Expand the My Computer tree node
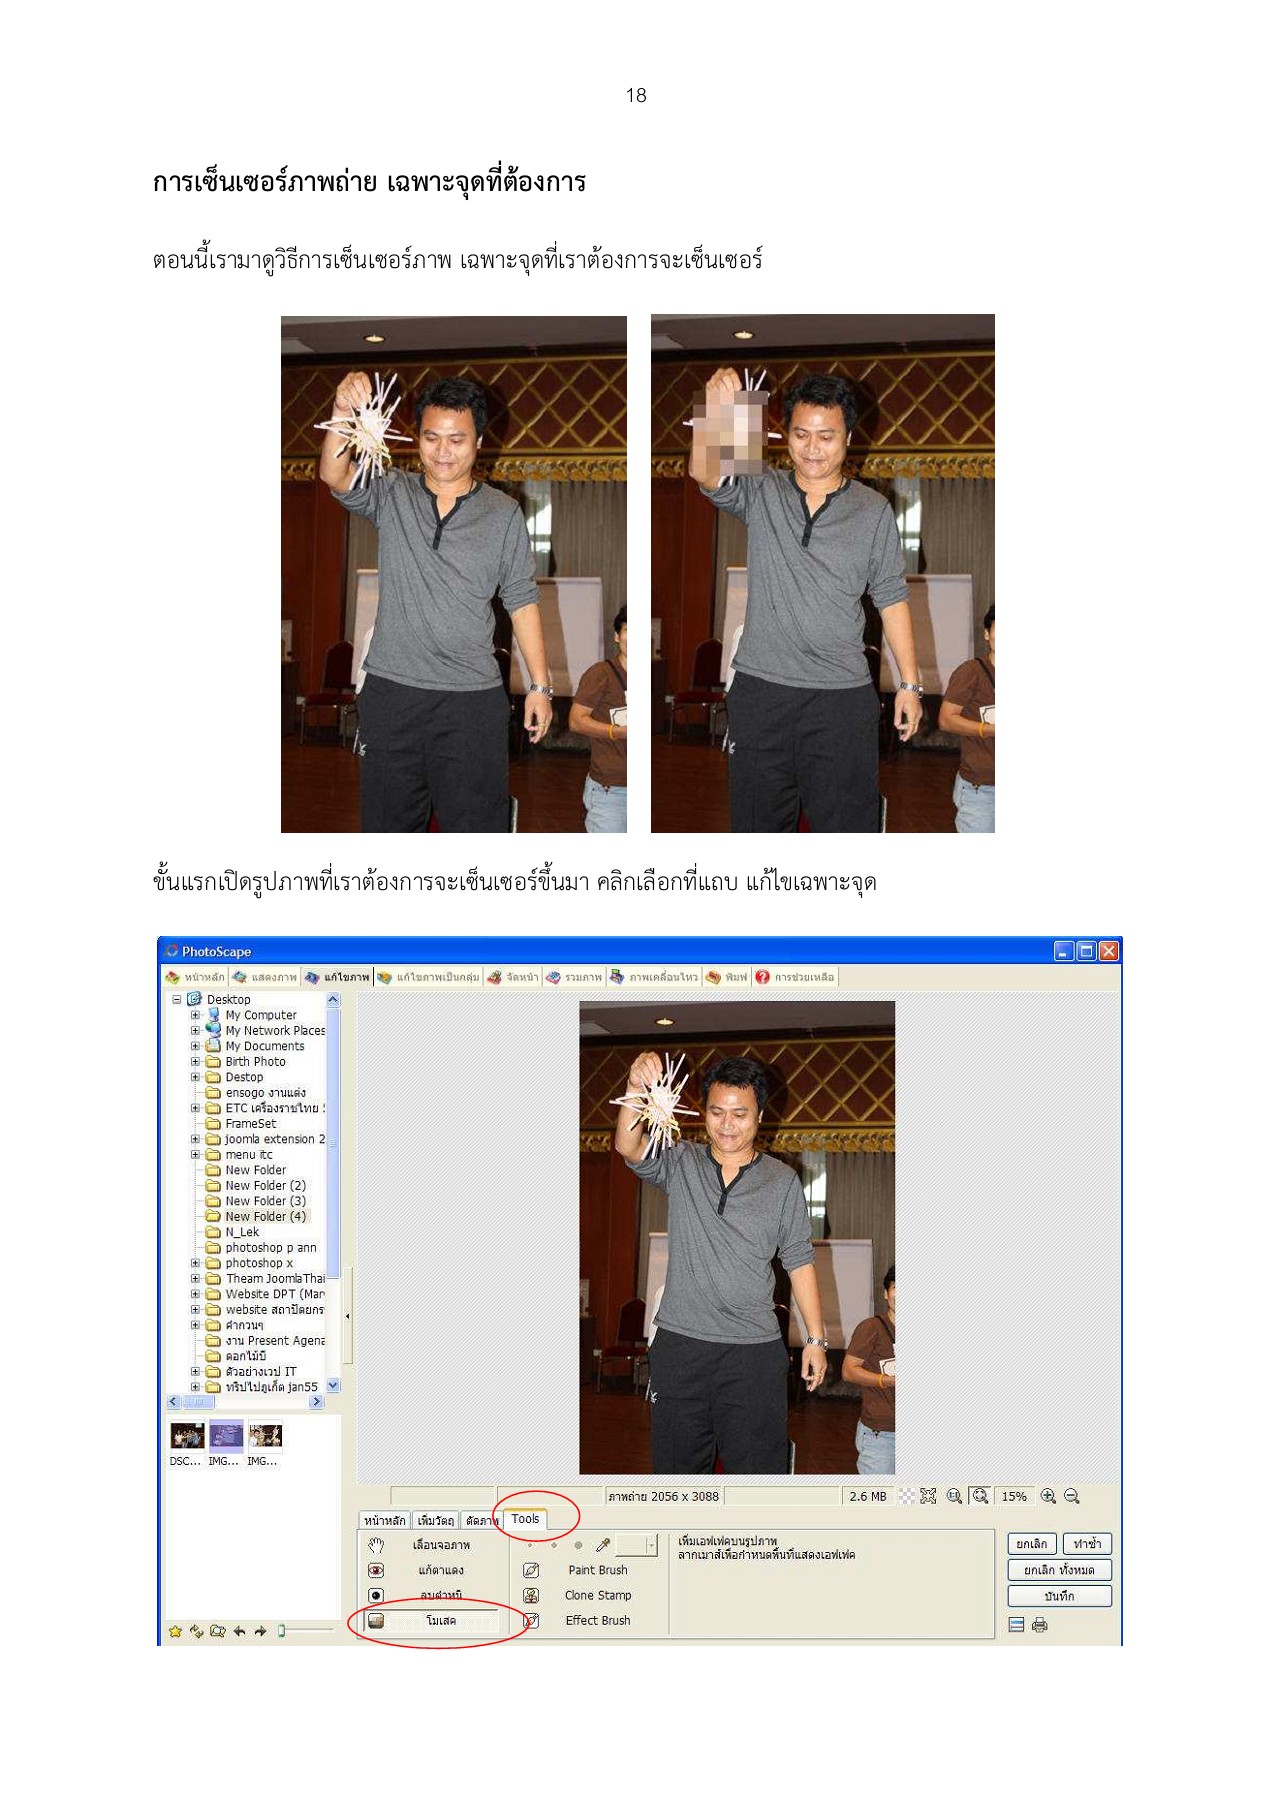The width and height of the screenshot is (1272, 1800). tap(195, 1015)
